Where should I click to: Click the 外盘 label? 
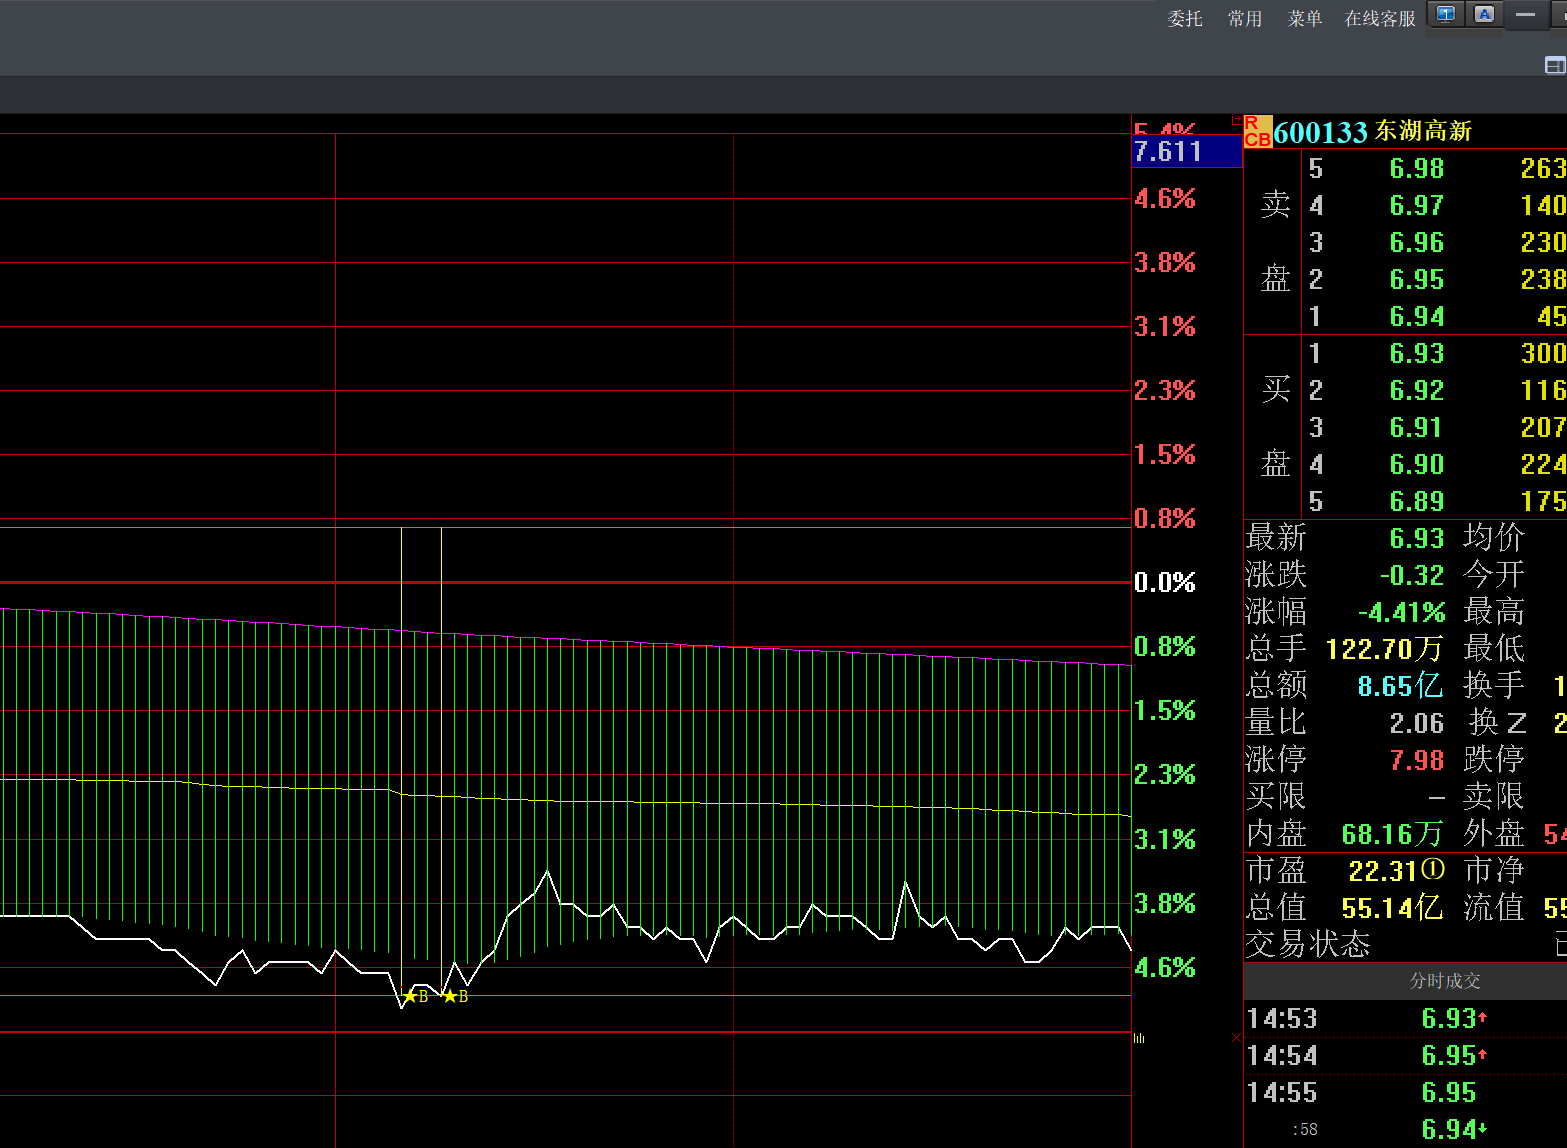[x=1494, y=834]
